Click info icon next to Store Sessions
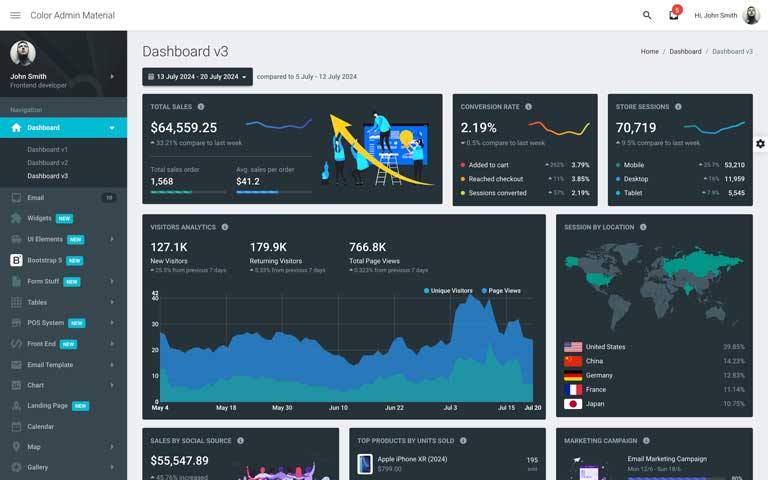The image size is (768, 480). click(x=678, y=107)
